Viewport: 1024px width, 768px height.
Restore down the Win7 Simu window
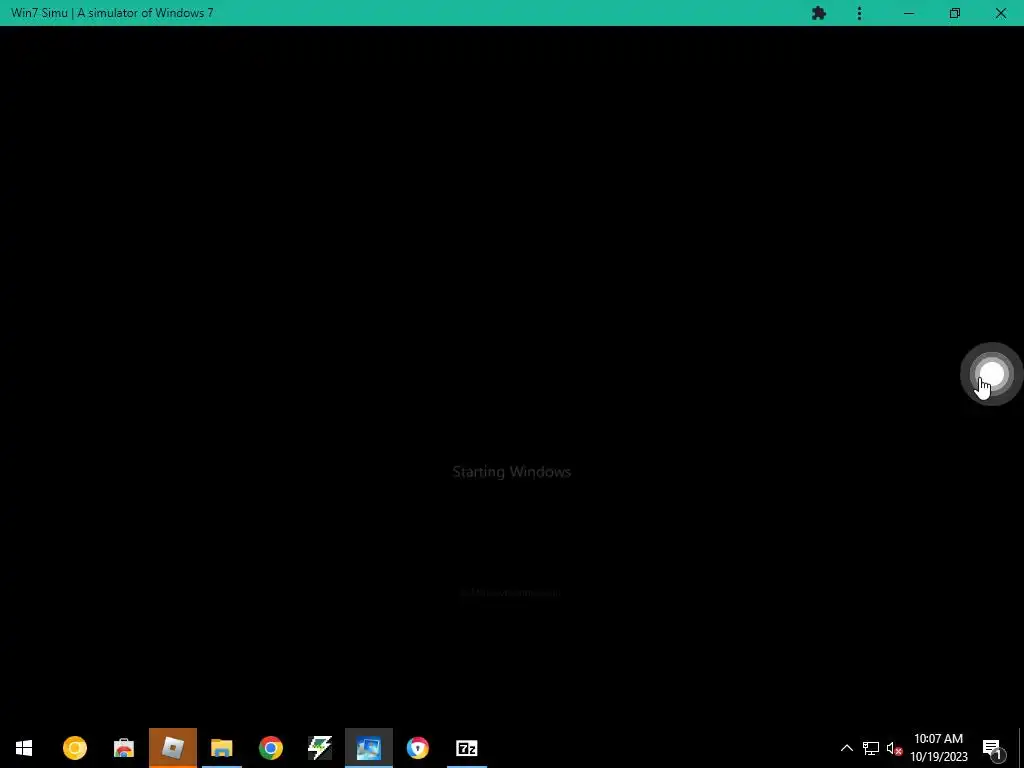click(955, 13)
